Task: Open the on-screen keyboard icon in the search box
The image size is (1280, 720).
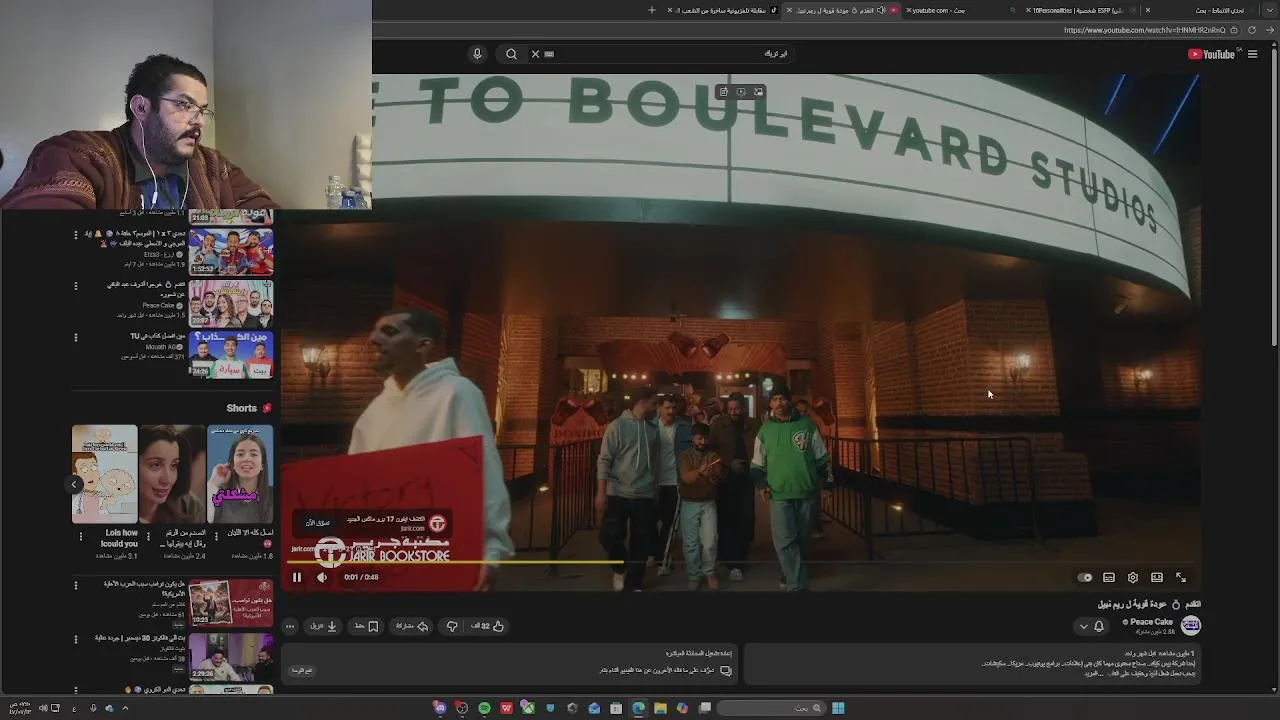Action: [549, 54]
